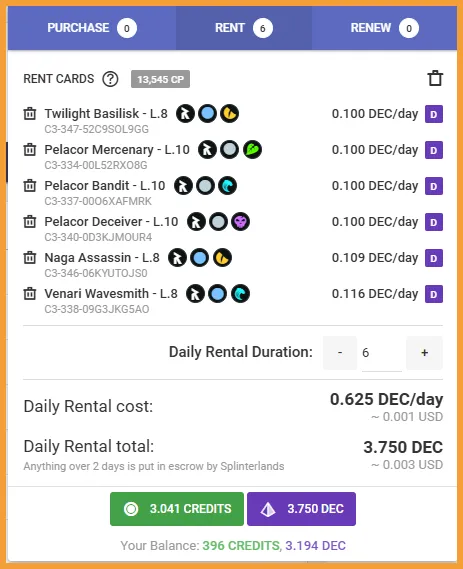This screenshot has width=463, height=569.
Task: Click the D badge for Pelacor Bandit
Action: coord(434,186)
